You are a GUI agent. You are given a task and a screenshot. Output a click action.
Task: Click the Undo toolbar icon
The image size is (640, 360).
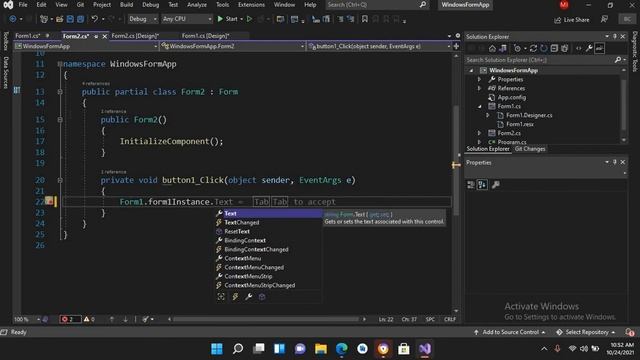(95, 19)
